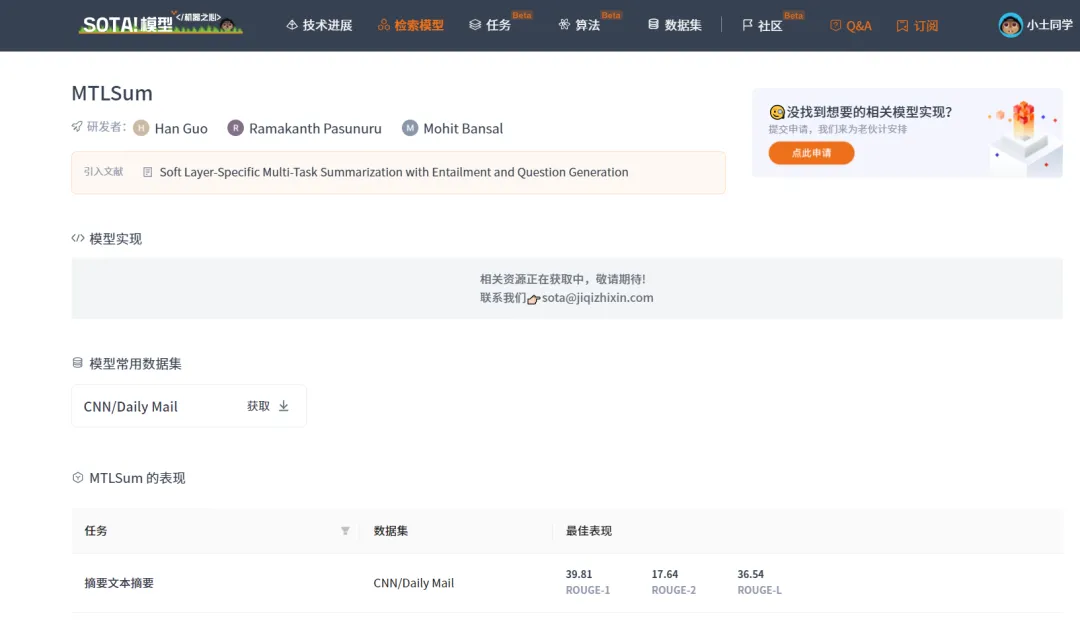Screen dimensions: 1080x621
Task: Open the 检索模型 navigation item
Action: (411, 25)
